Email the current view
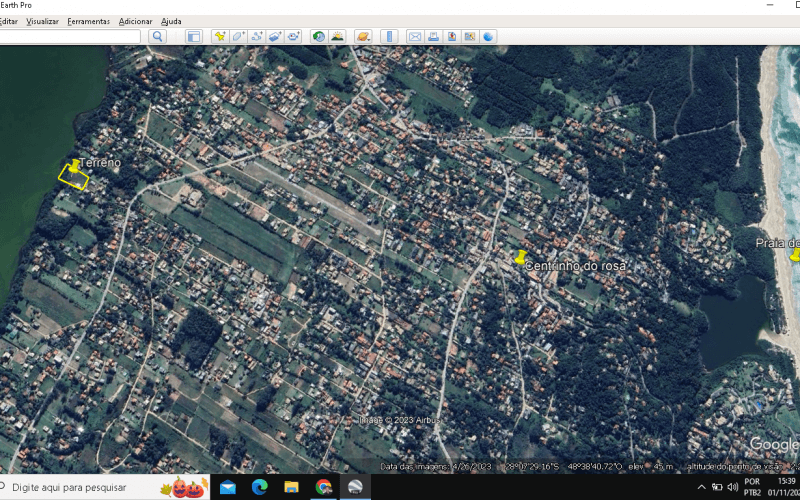 click(x=415, y=36)
